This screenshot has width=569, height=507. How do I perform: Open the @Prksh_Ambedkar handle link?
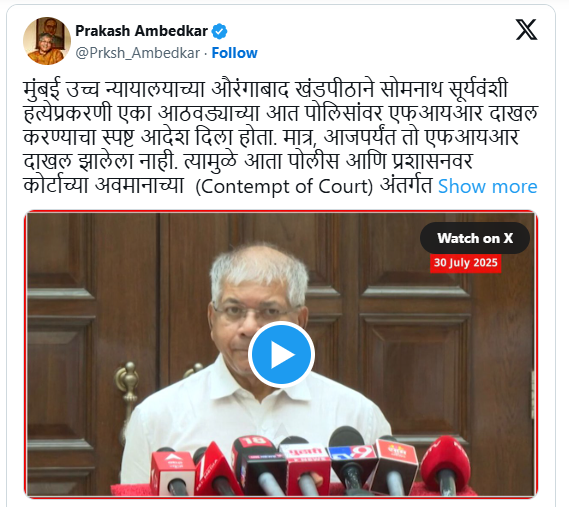138,53
